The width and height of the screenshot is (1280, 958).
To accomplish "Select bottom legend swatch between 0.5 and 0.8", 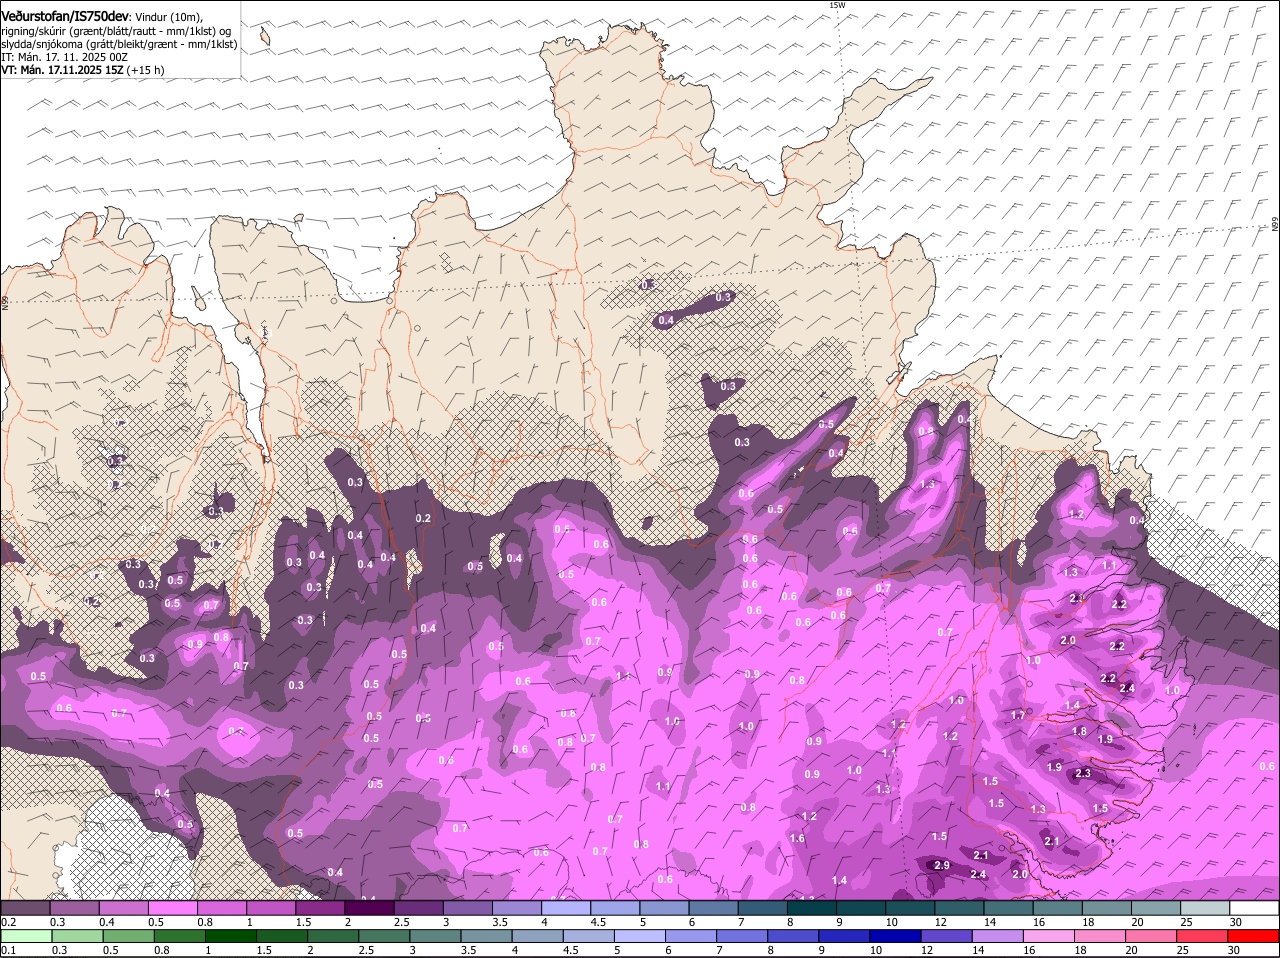I will 130,937.
